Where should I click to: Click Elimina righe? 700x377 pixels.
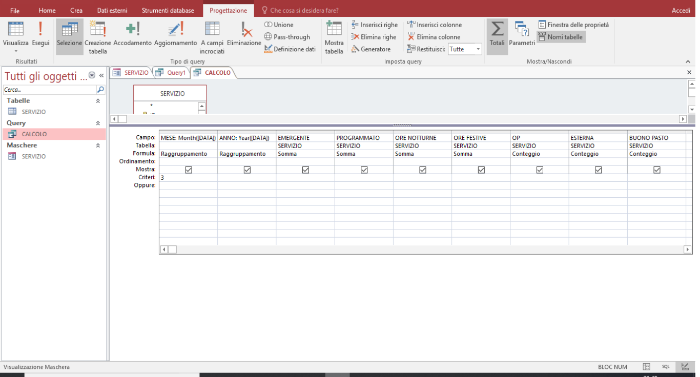[x=374, y=37]
